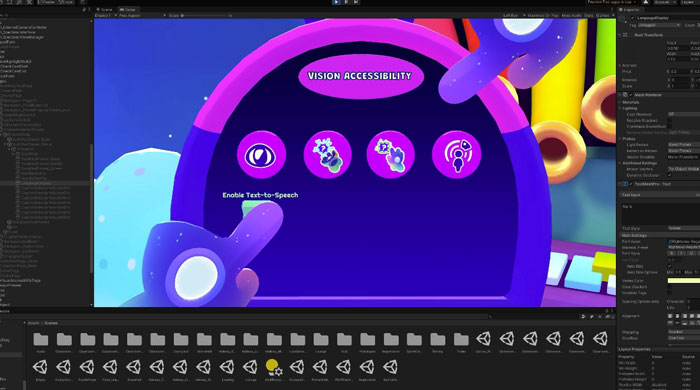Click the Step frame button in the toolbar
This screenshot has height=390, width=700.
356,2
